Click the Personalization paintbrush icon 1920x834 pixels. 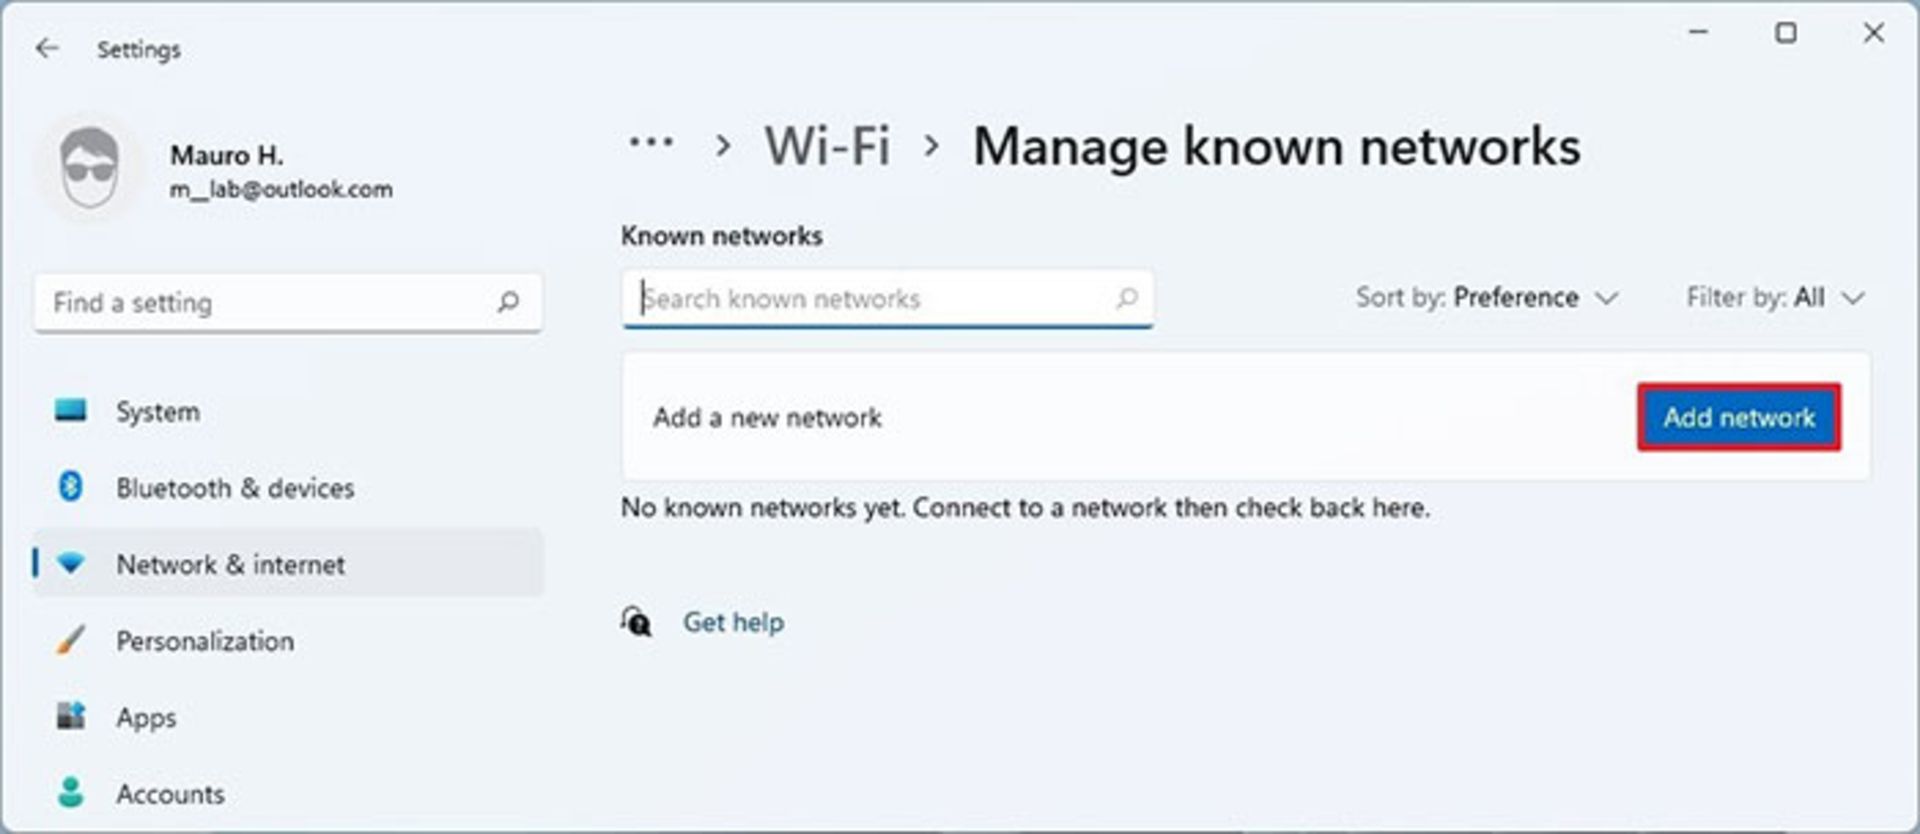[70, 640]
